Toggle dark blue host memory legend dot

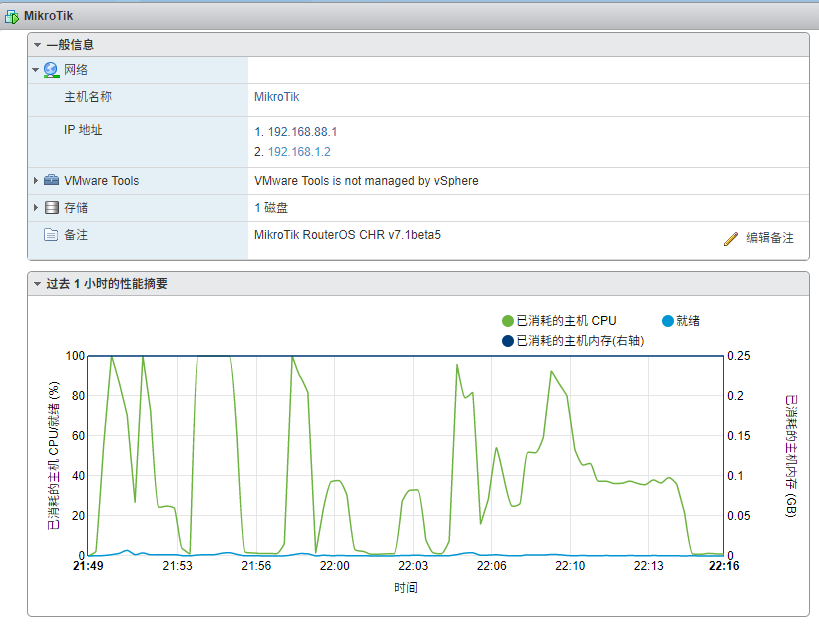pos(507,341)
